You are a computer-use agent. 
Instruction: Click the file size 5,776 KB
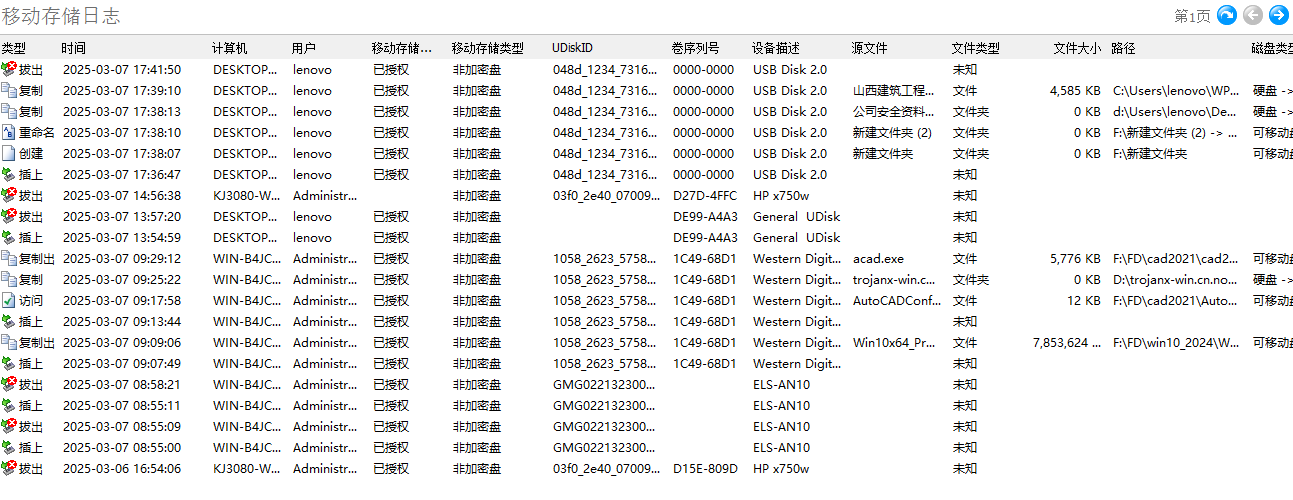[1075, 258]
